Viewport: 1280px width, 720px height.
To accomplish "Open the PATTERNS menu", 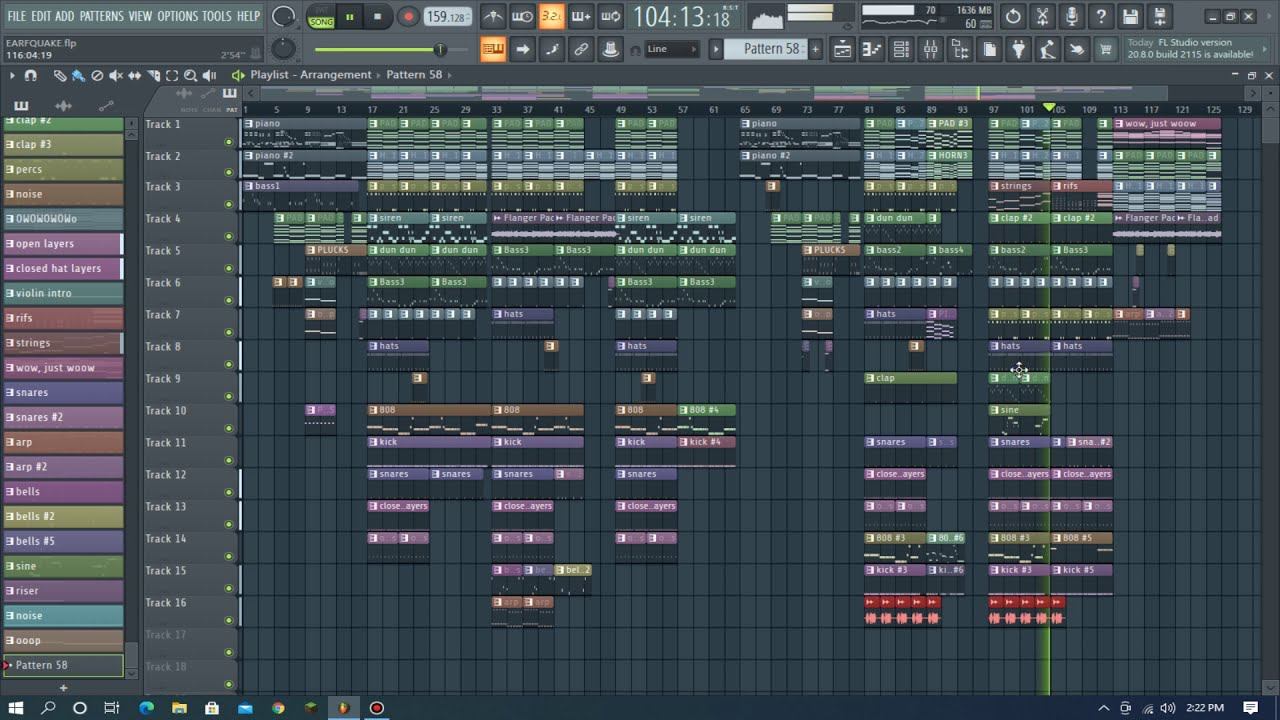I will 101,16.
